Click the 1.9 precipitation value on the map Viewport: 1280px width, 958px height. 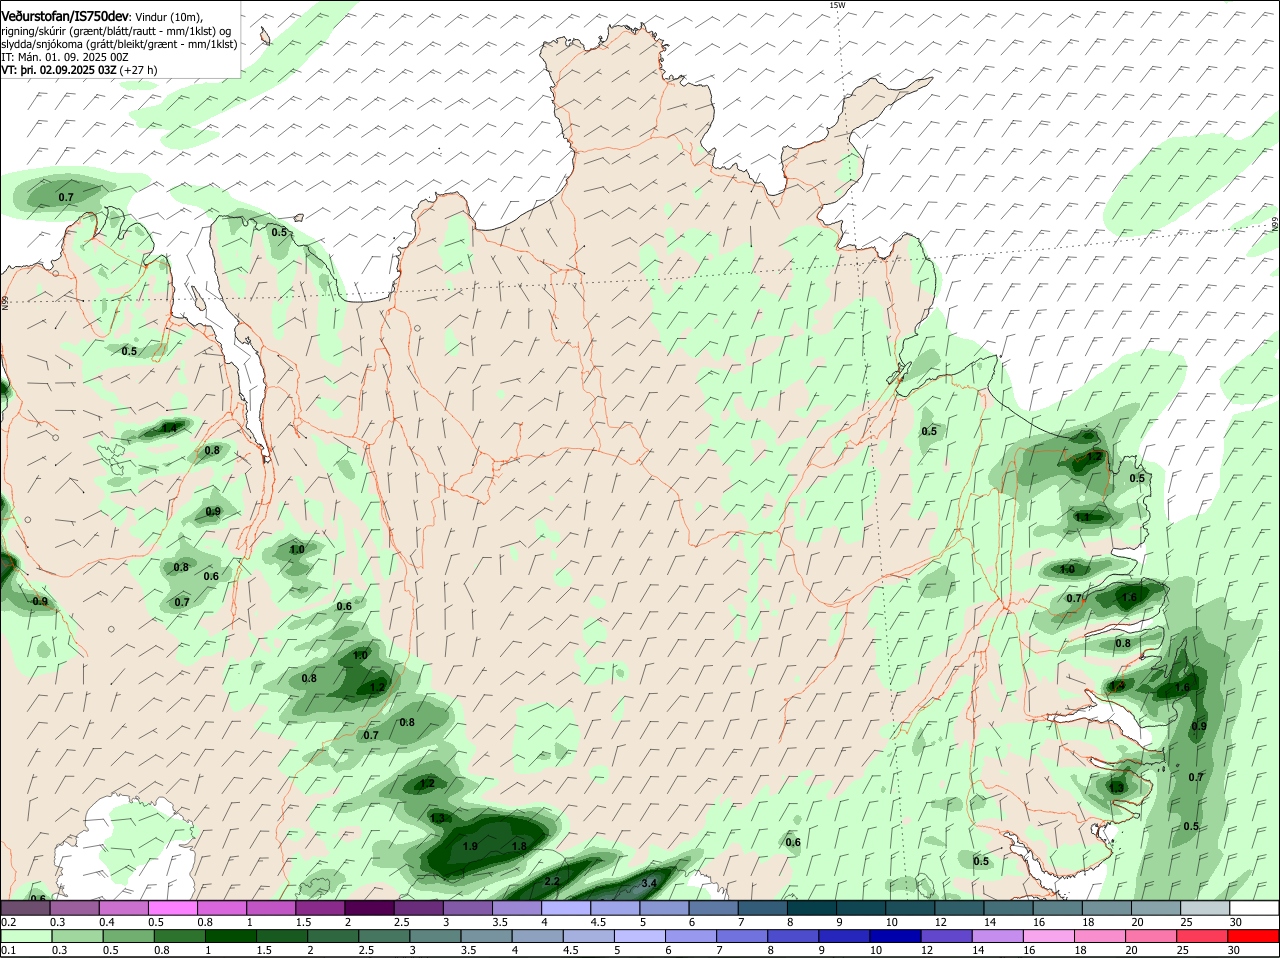click(x=471, y=846)
